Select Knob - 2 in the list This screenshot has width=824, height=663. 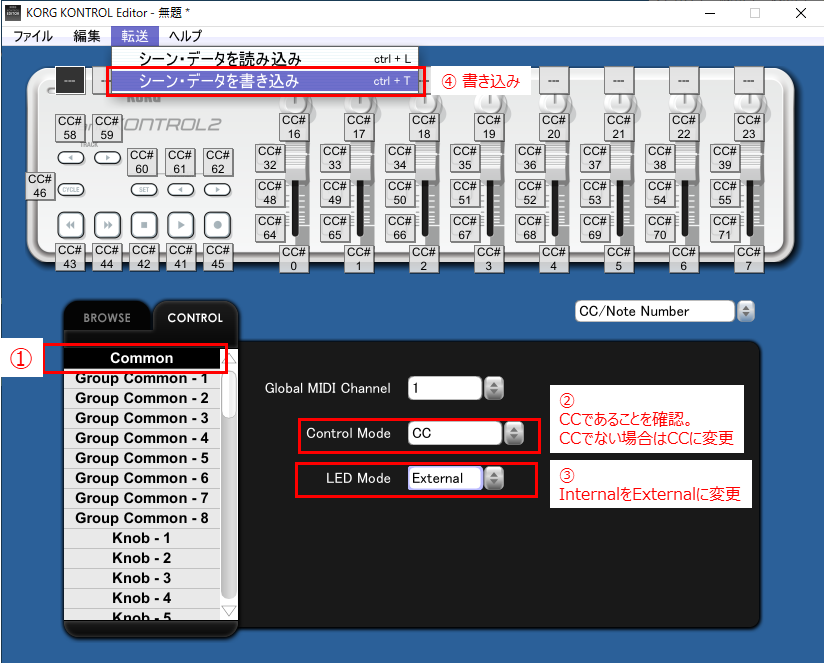click(141, 558)
